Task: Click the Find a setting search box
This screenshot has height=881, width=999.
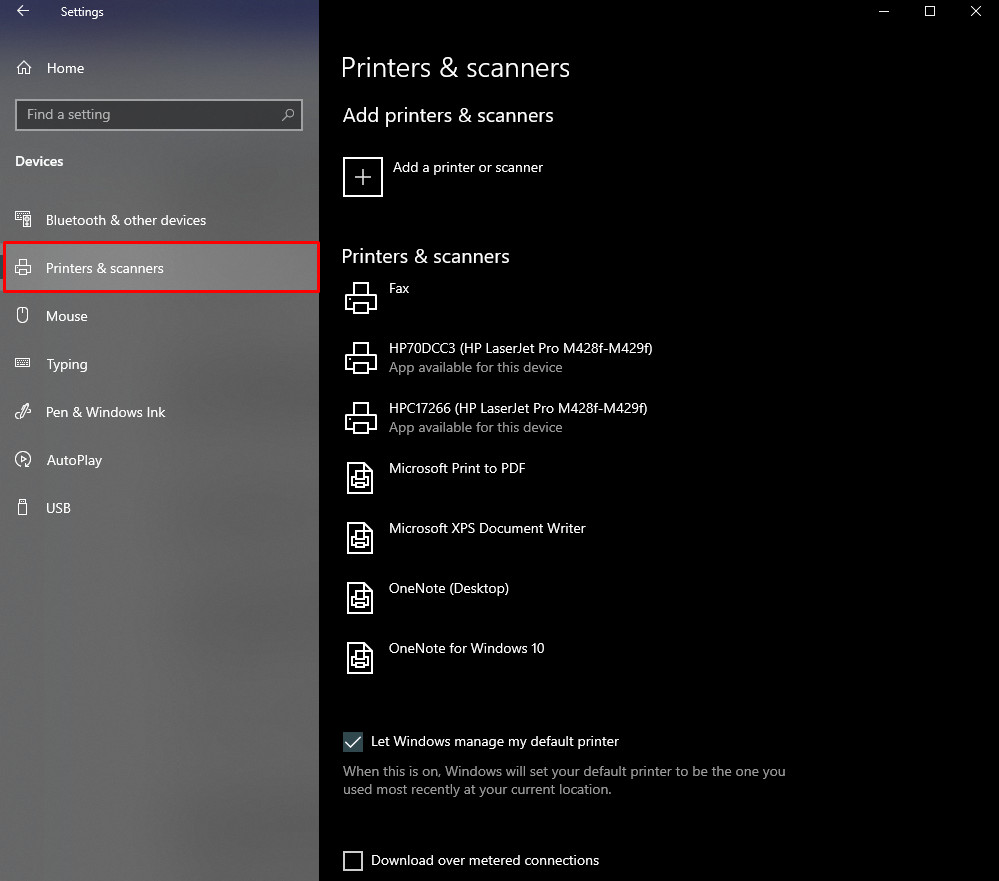Action: pyautogui.click(x=159, y=115)
